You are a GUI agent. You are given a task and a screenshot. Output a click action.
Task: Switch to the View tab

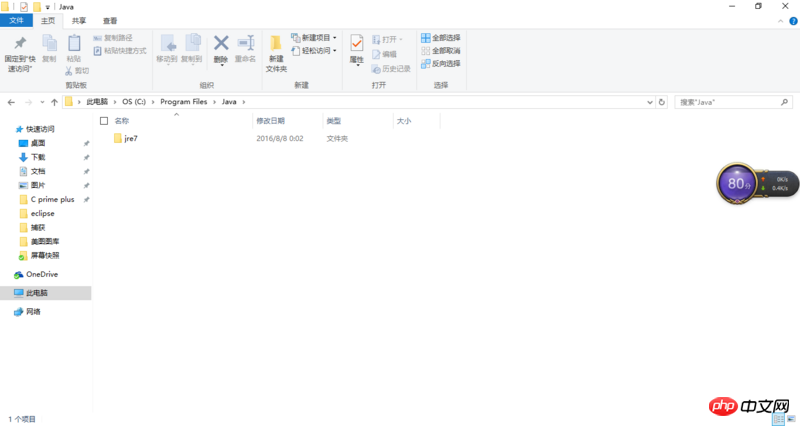(x=110, y=20)
